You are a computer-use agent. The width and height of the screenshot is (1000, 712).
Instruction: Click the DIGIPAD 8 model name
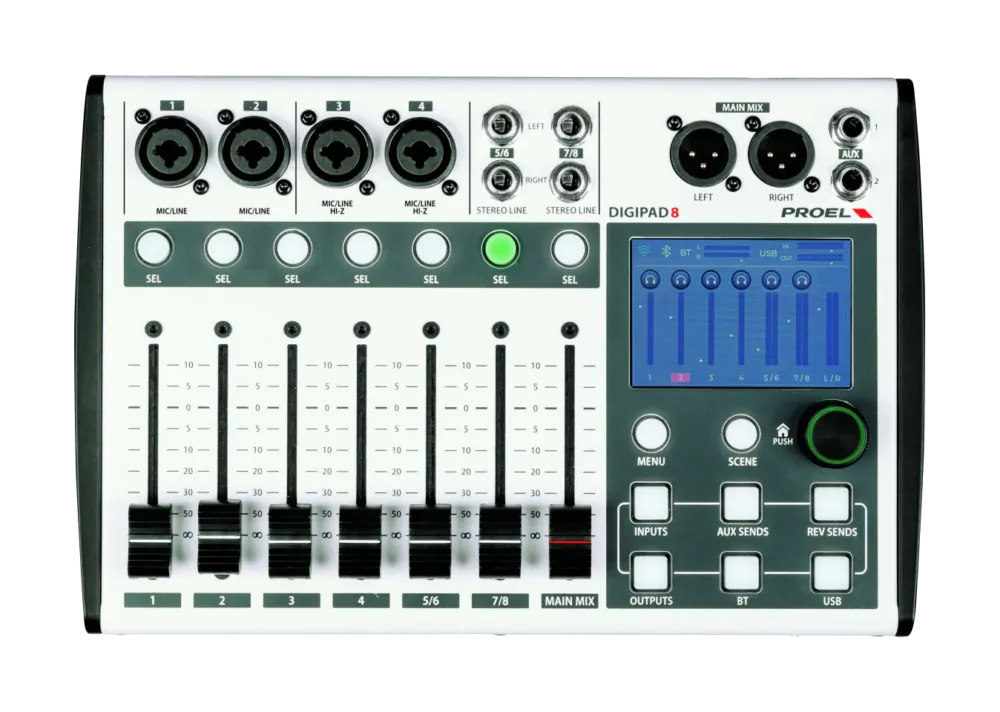(x=643, y=212)
